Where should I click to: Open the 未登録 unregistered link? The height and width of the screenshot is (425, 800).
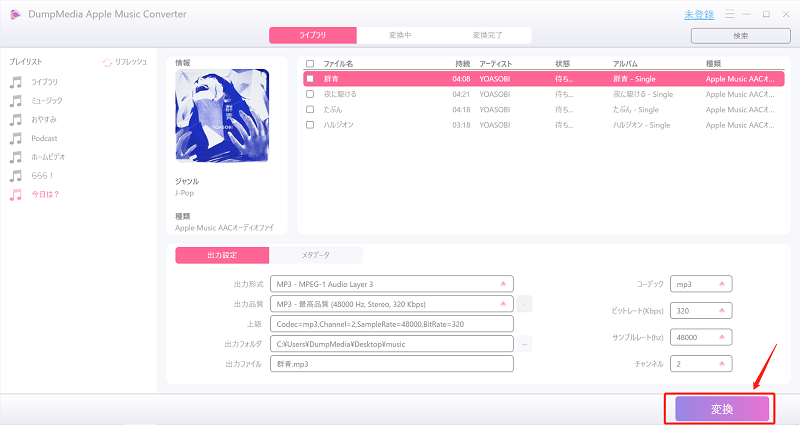pyautogui.click(x=698, y=15)
